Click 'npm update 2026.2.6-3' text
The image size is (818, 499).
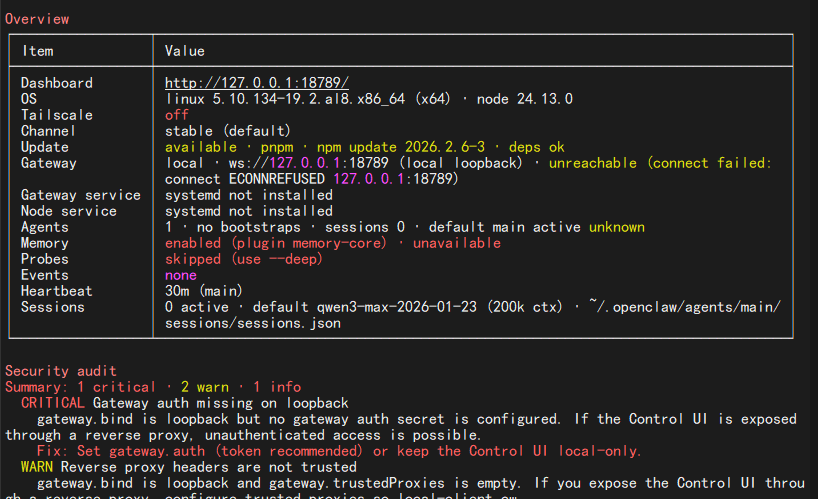tap(401, 147)
